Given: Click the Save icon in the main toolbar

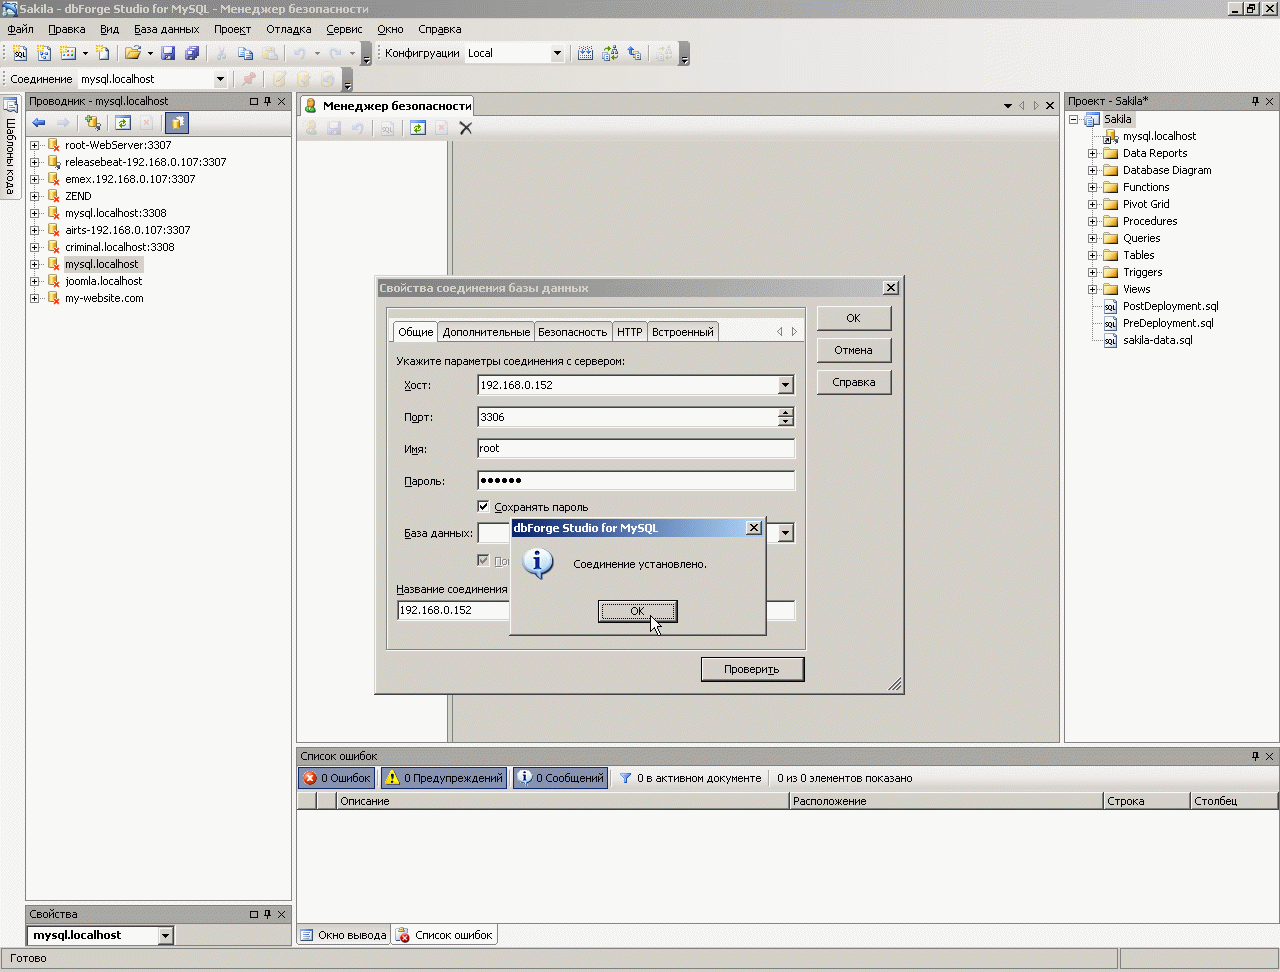Looking at the screenshot, I should pyautogui.click(x=168, y=53).
